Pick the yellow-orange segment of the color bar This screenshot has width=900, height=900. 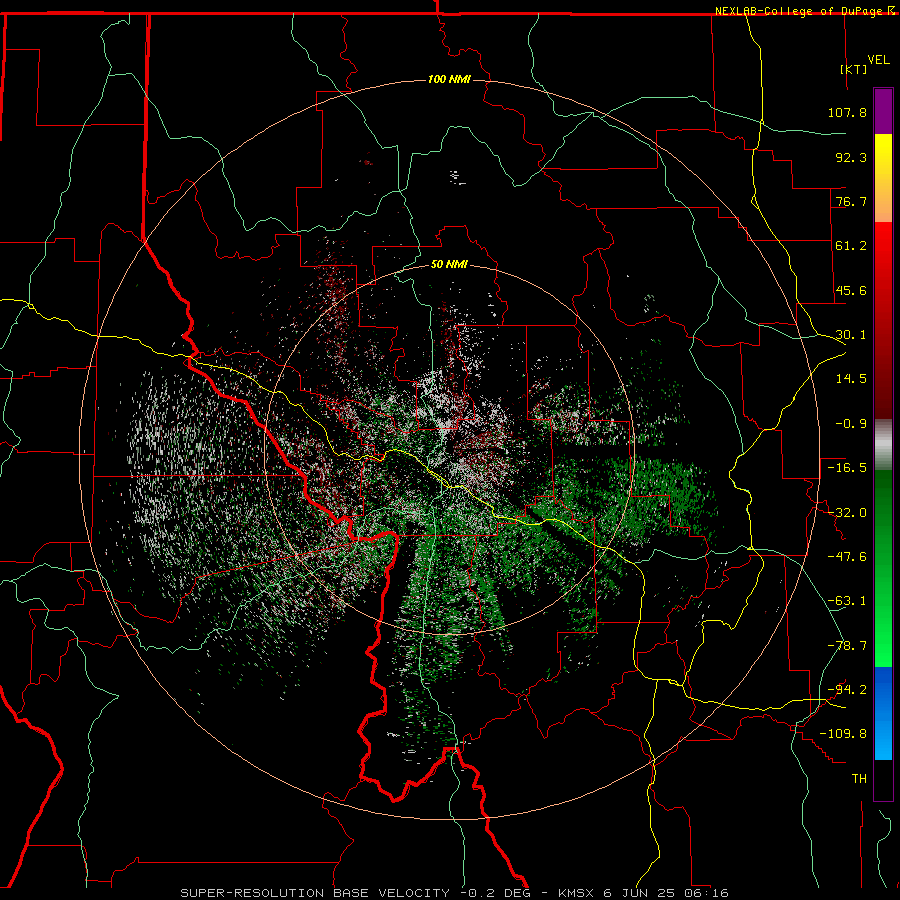pyautogui.click(x=883, y=178)
